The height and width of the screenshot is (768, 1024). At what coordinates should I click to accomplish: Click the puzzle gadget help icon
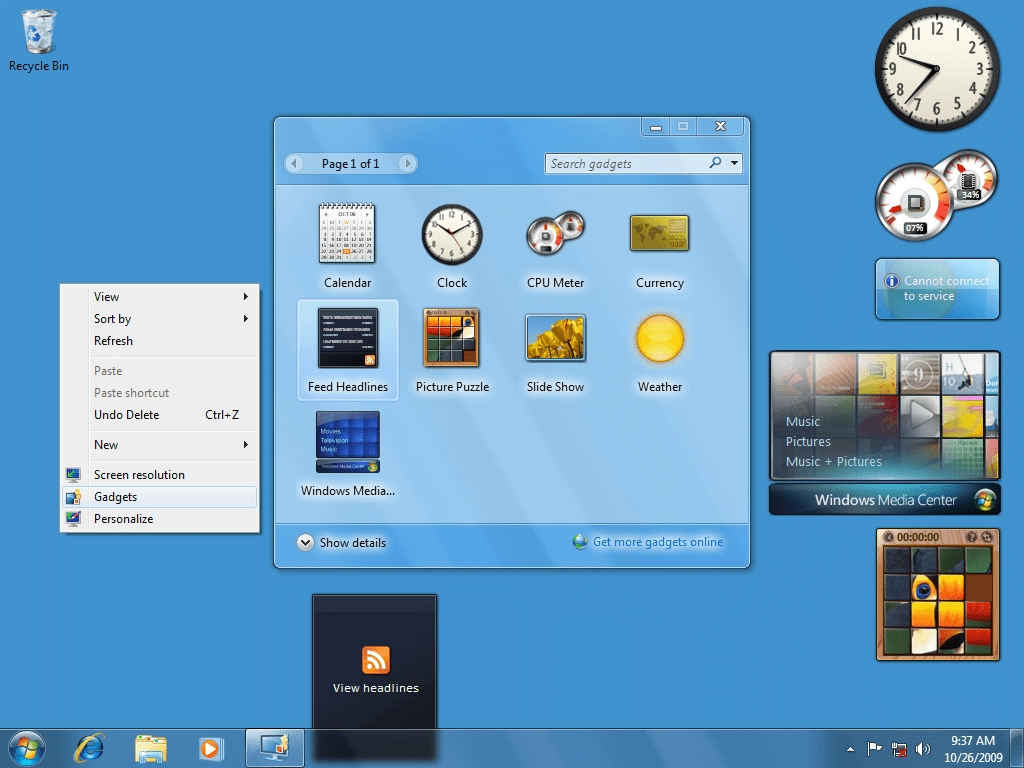(x=971, y=537)
